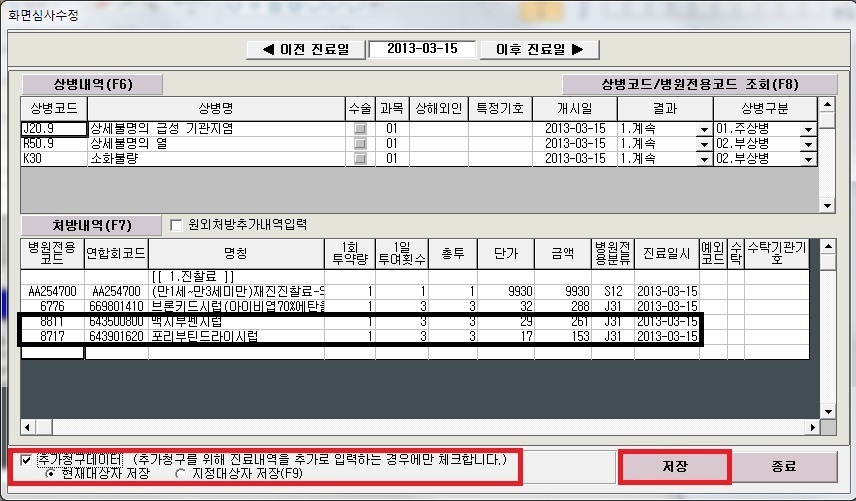Open 상병코드/병원전용코드 조회(F8) lookup
Image resolution: width=856 pixels, height=501 pixels.
[x=685, y=85]
